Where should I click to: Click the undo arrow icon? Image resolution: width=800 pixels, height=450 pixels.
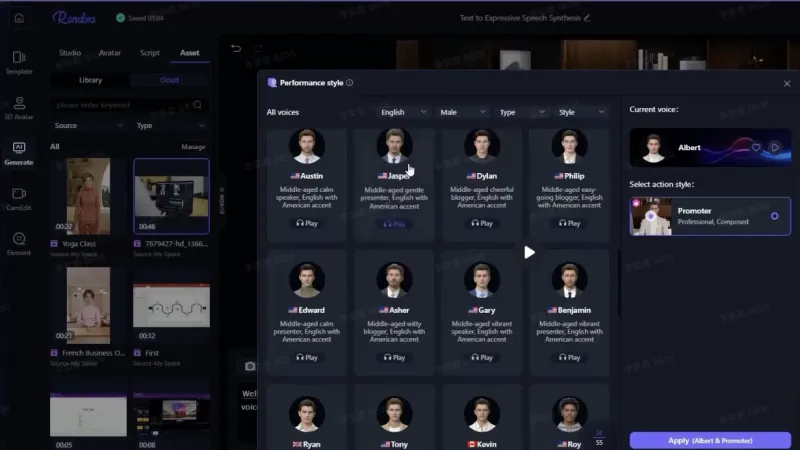[x=236, y=48]
